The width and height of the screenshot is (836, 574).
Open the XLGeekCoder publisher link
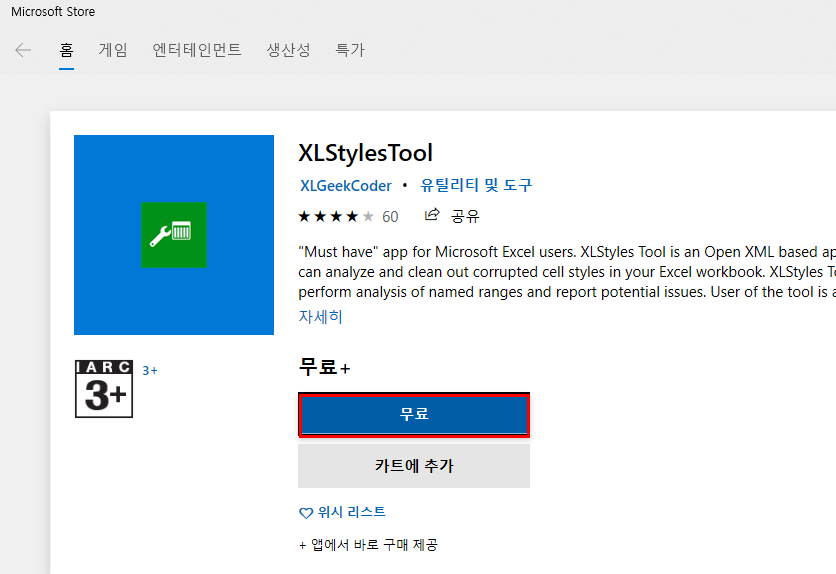click(x=345, y=185)
